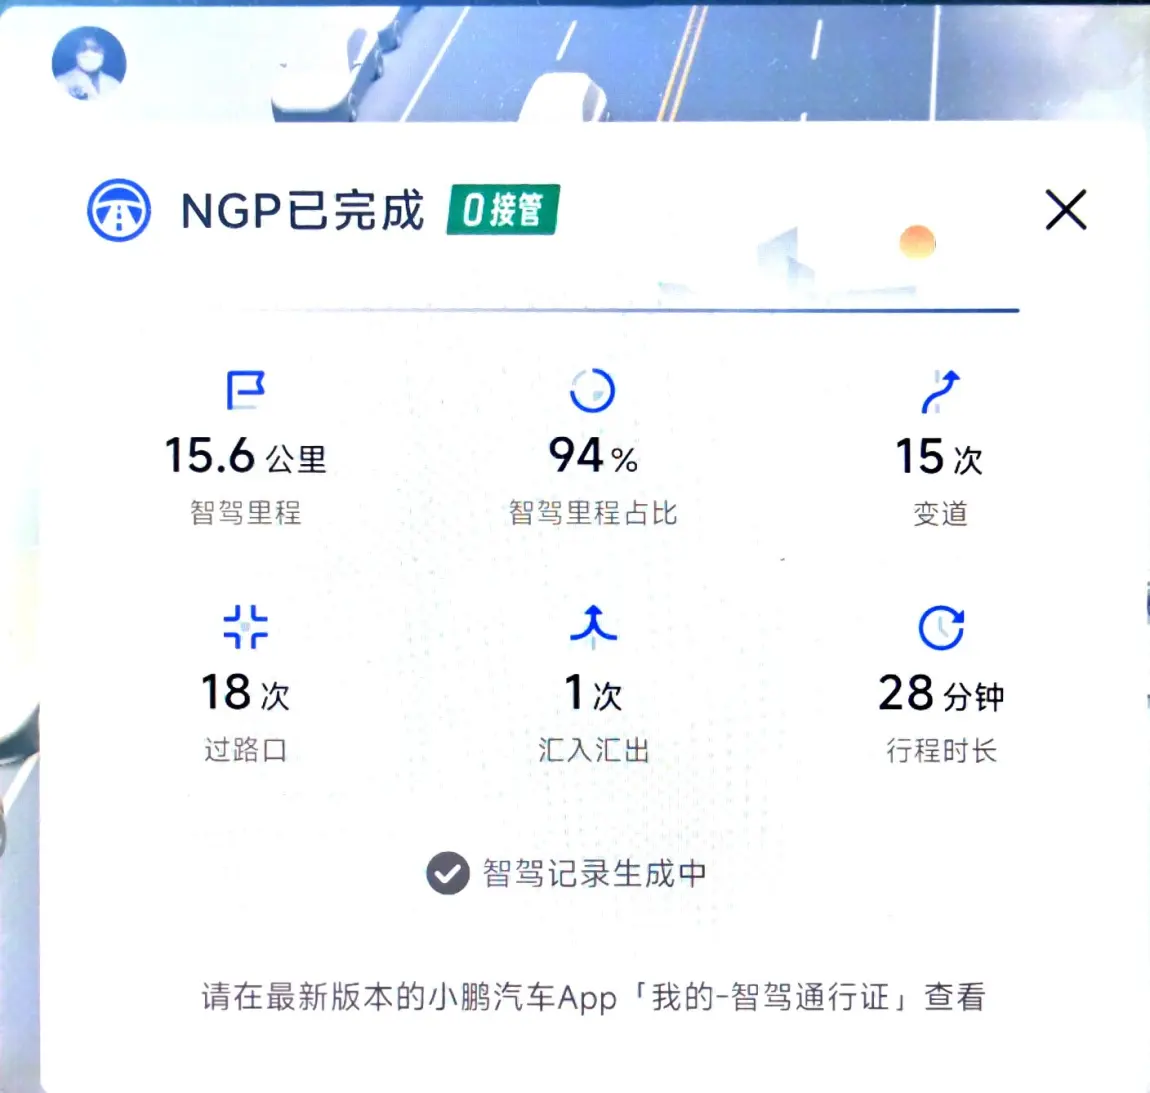1150x1093 pixels.
Task: Click the NGP steering wheel icon
Action: (x=119, y=211)
